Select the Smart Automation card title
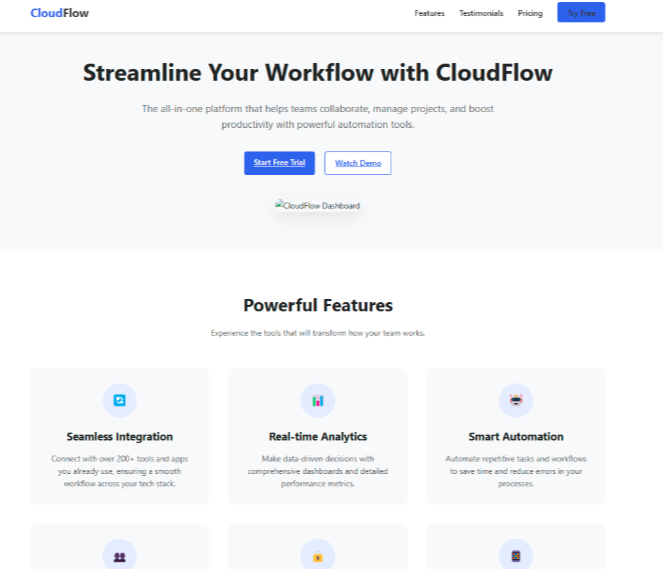Viewport: 663px width, 569px height. pyautogui.click(x=516, y=437)
